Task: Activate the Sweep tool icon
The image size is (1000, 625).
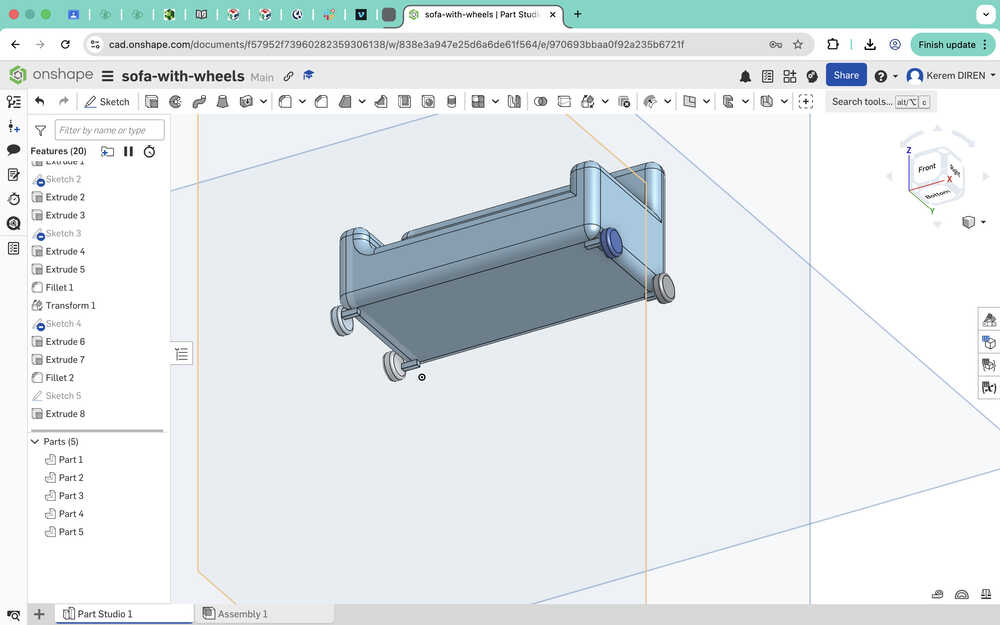Action: 198,101
